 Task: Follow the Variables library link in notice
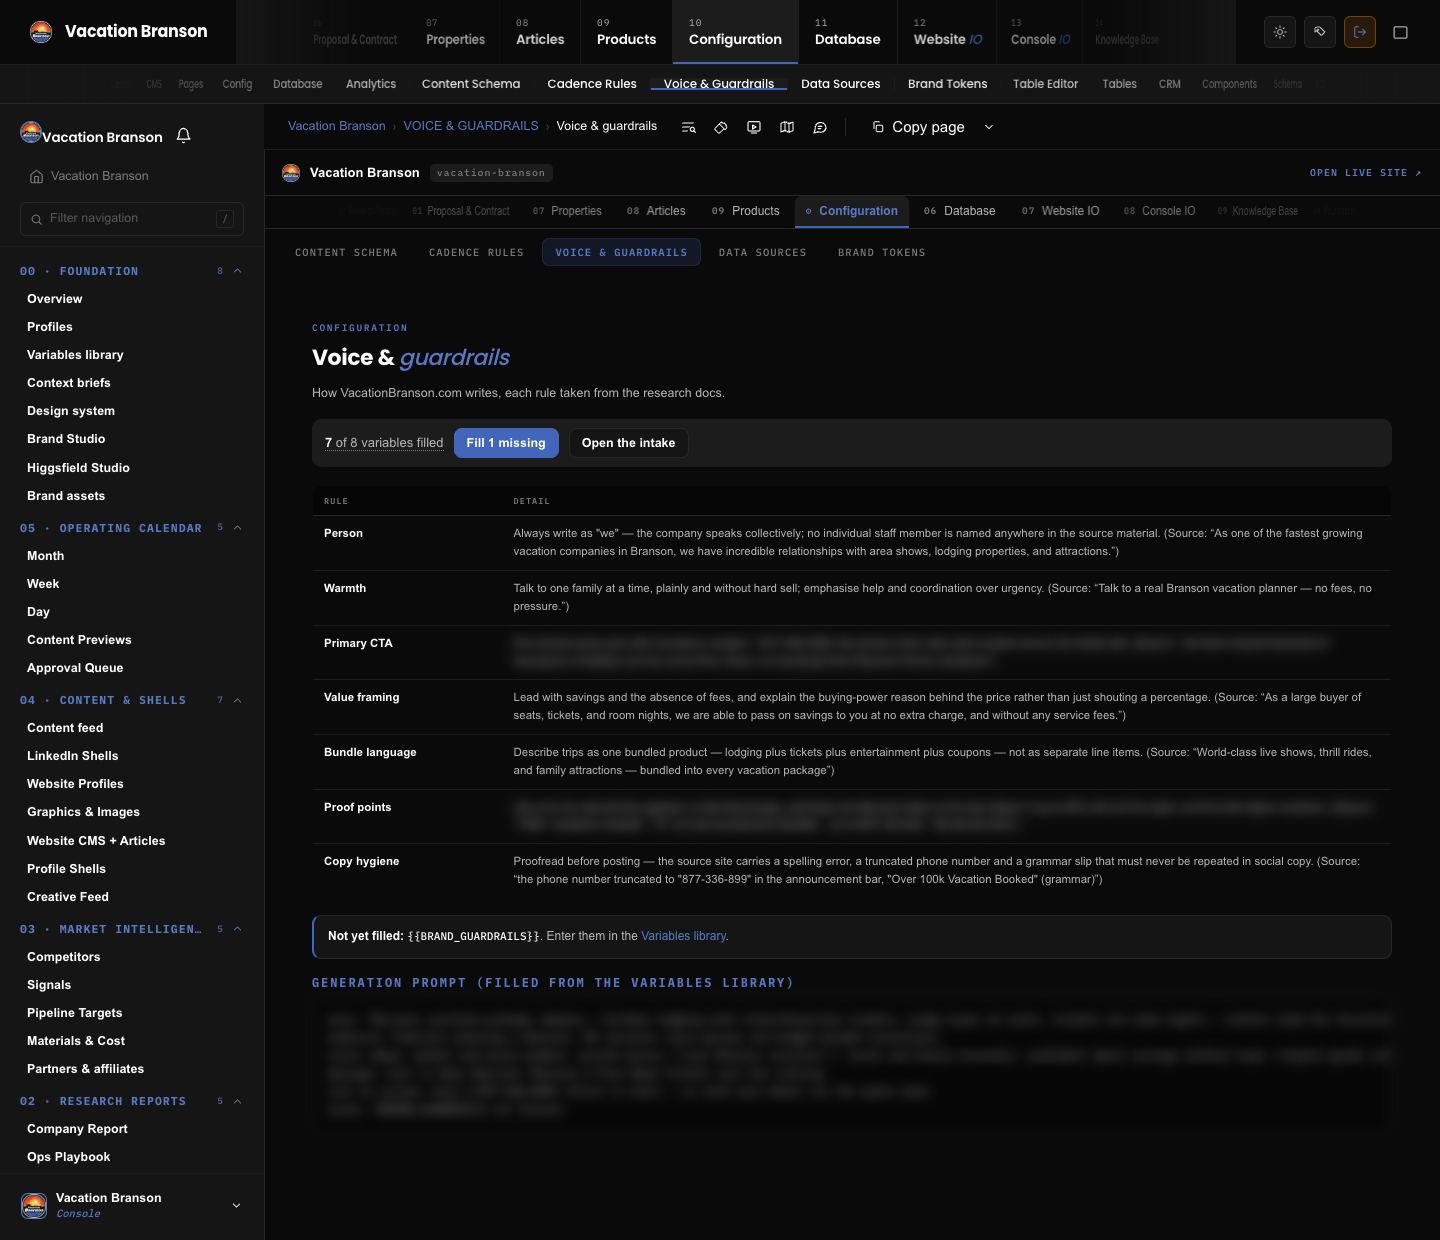point(683,936)
